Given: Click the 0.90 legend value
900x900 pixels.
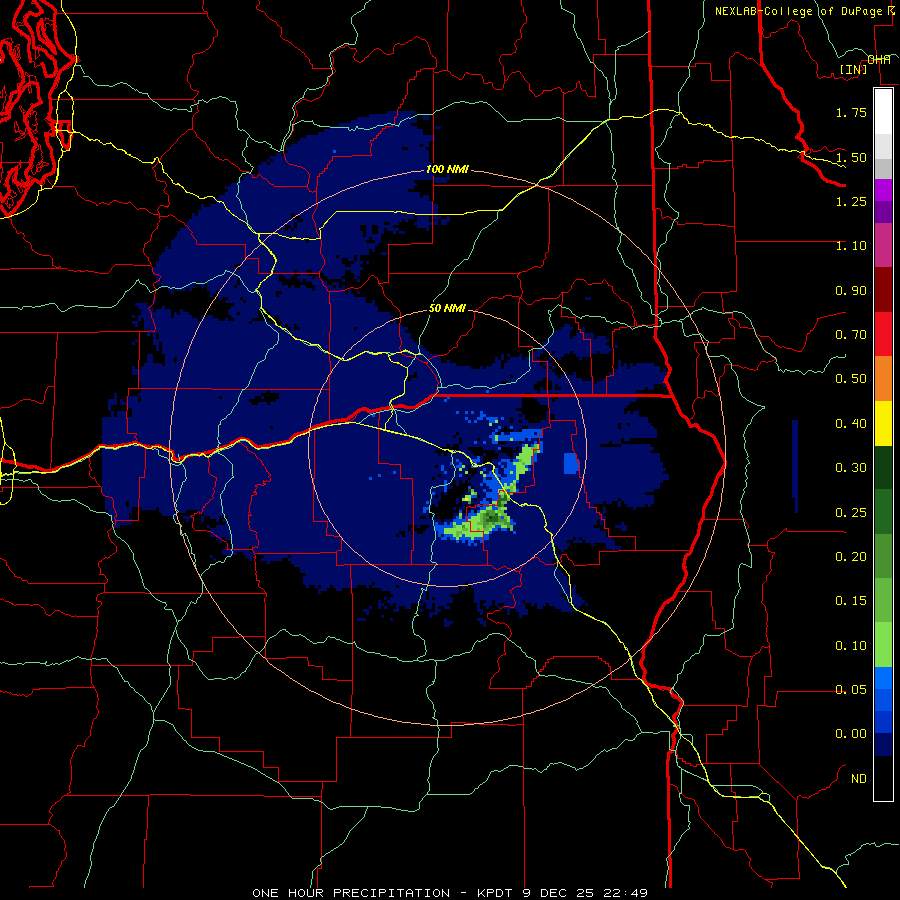Looking at the screenshot, I should [851, 290].
